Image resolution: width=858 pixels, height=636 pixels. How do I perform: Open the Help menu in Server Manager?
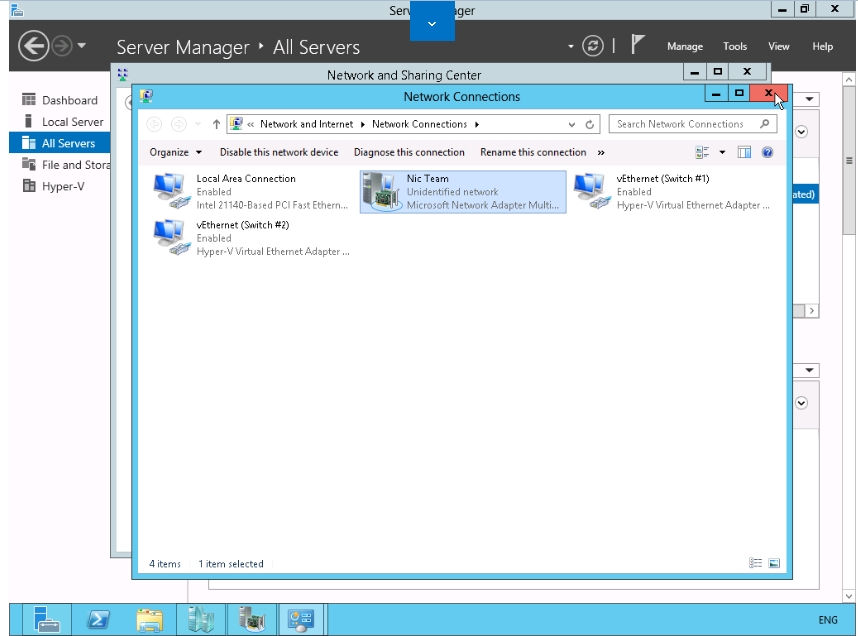tap(822, 47)
